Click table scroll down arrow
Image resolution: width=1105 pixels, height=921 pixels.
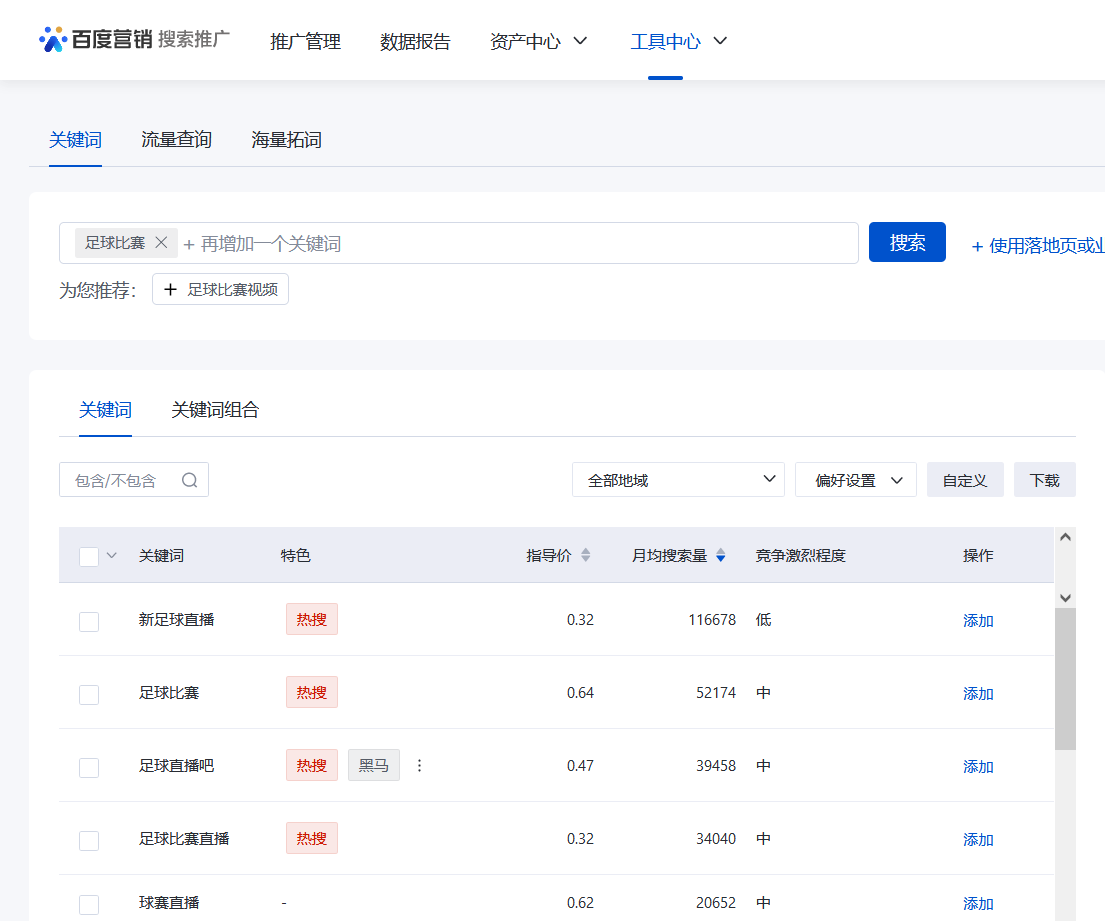point(1065,598)
